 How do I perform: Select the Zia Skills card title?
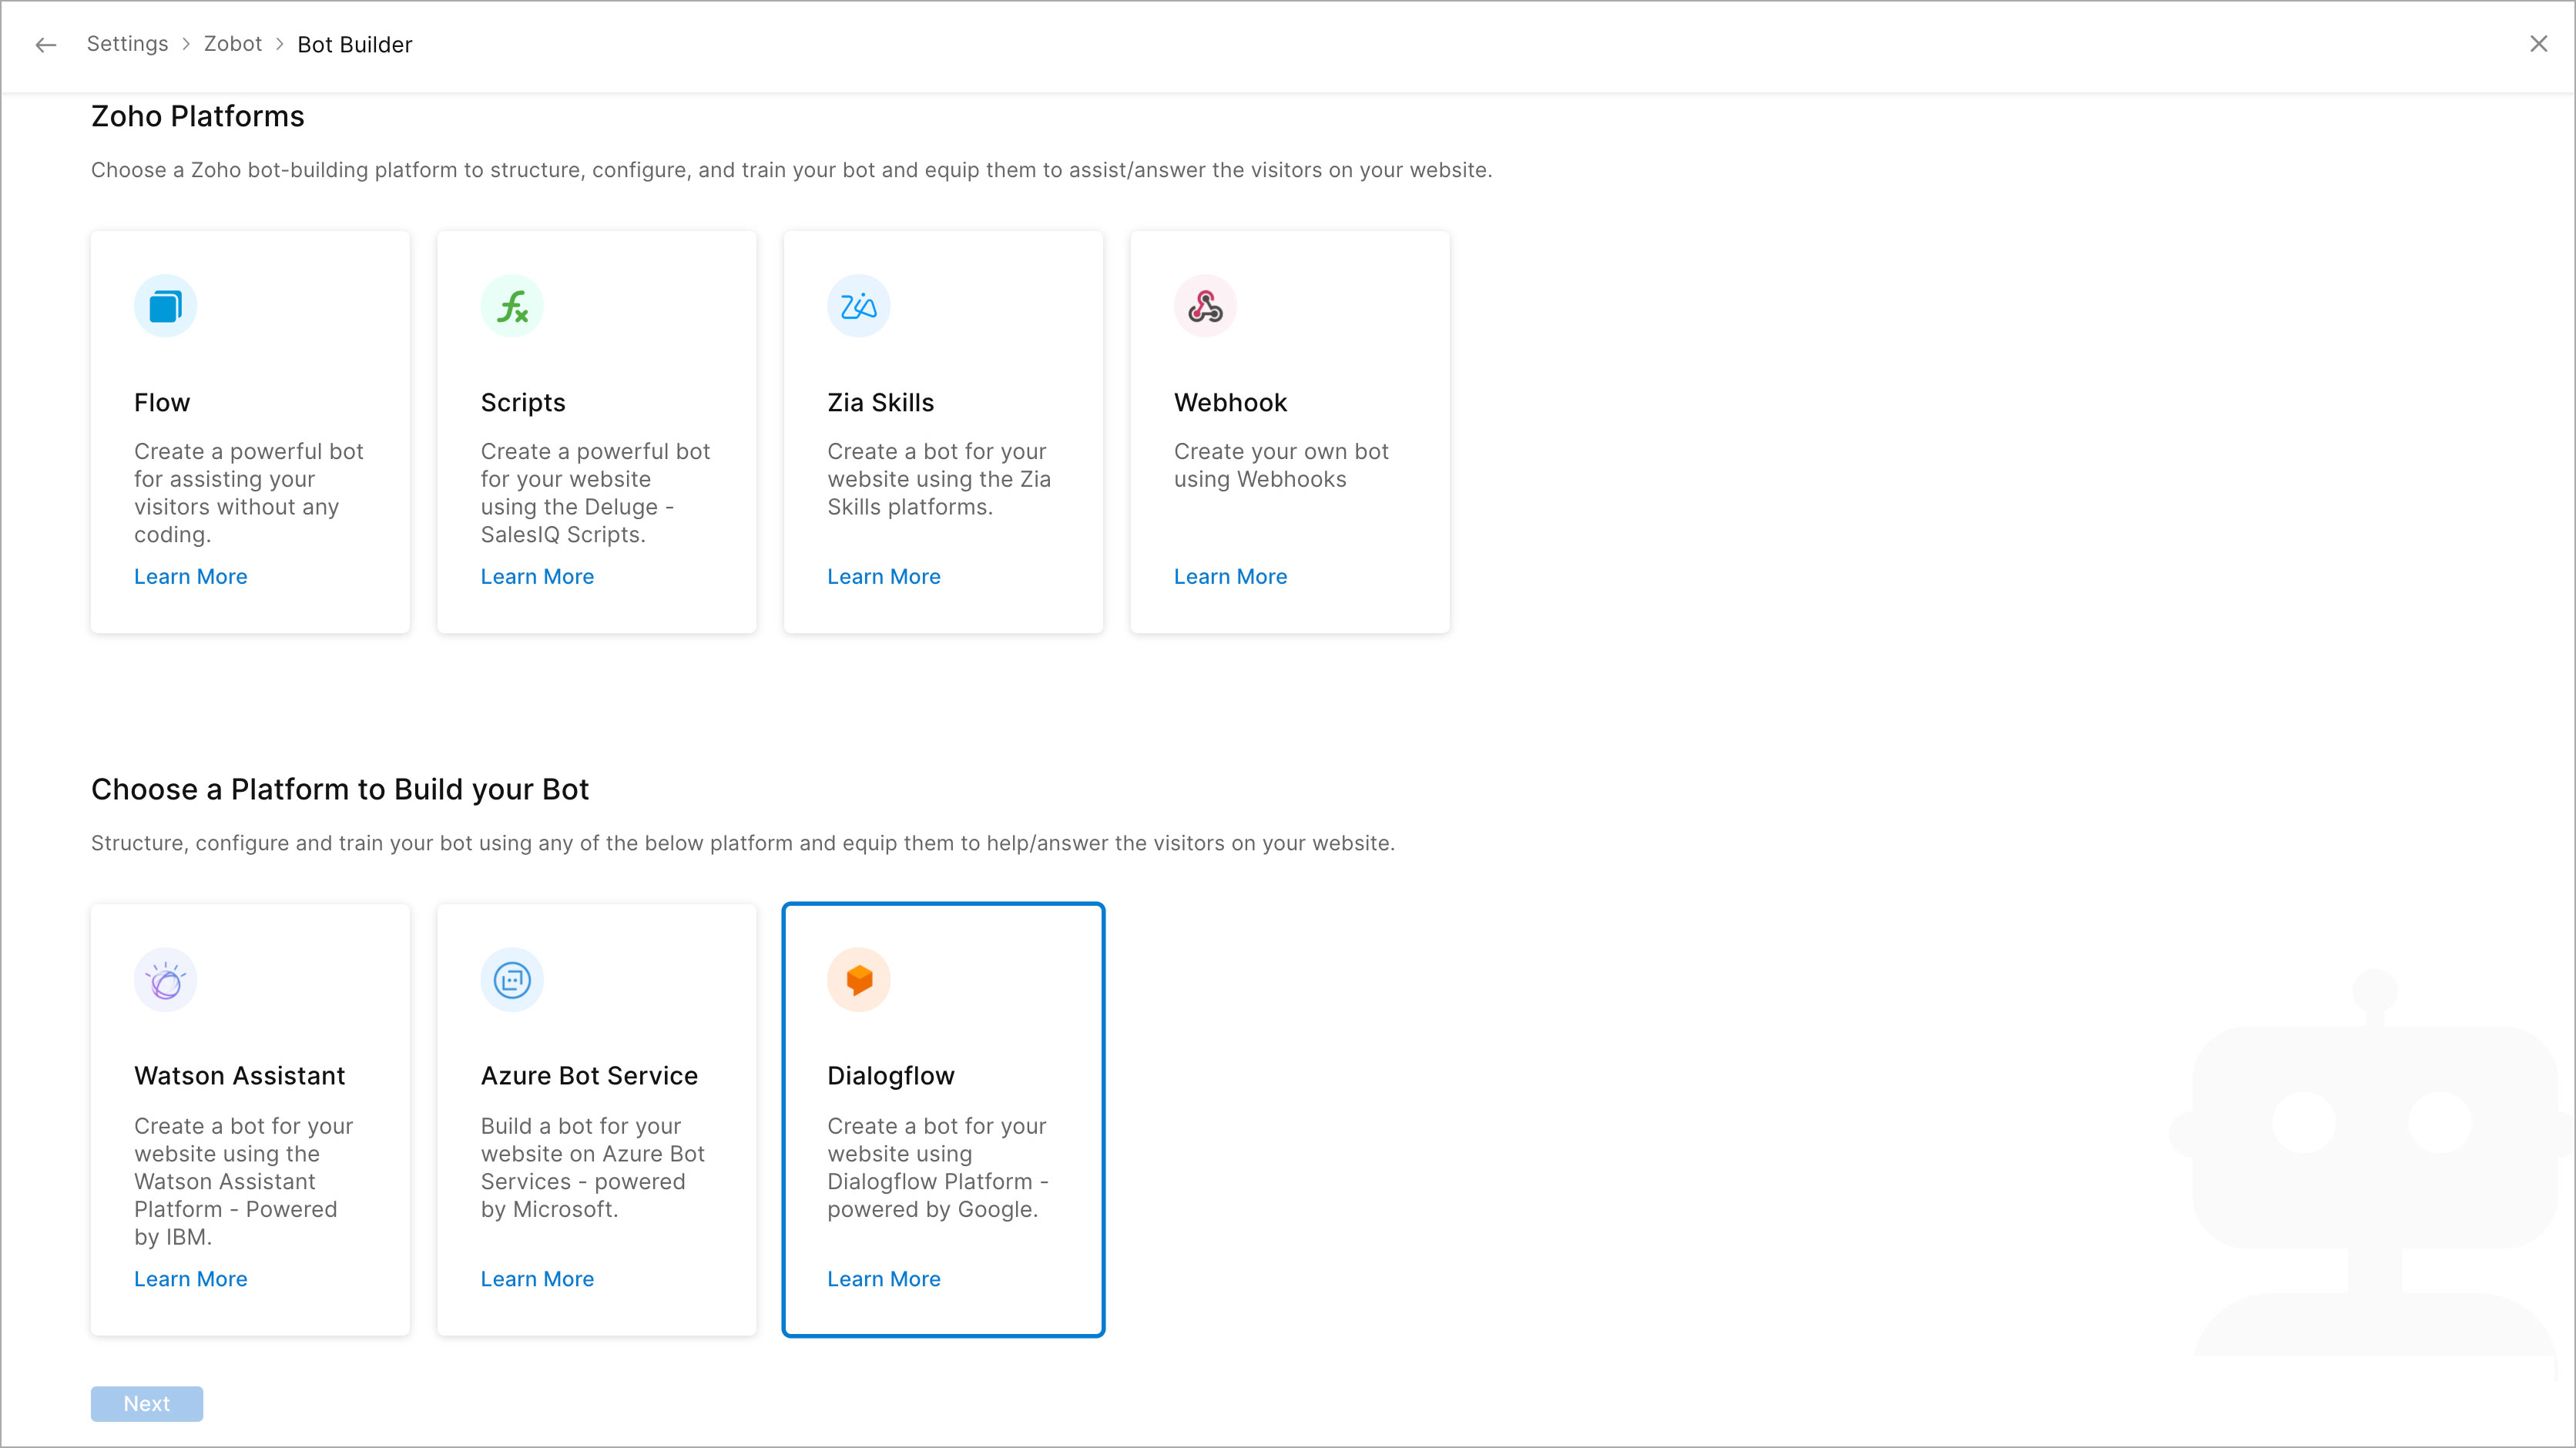[x=881, y=402]
